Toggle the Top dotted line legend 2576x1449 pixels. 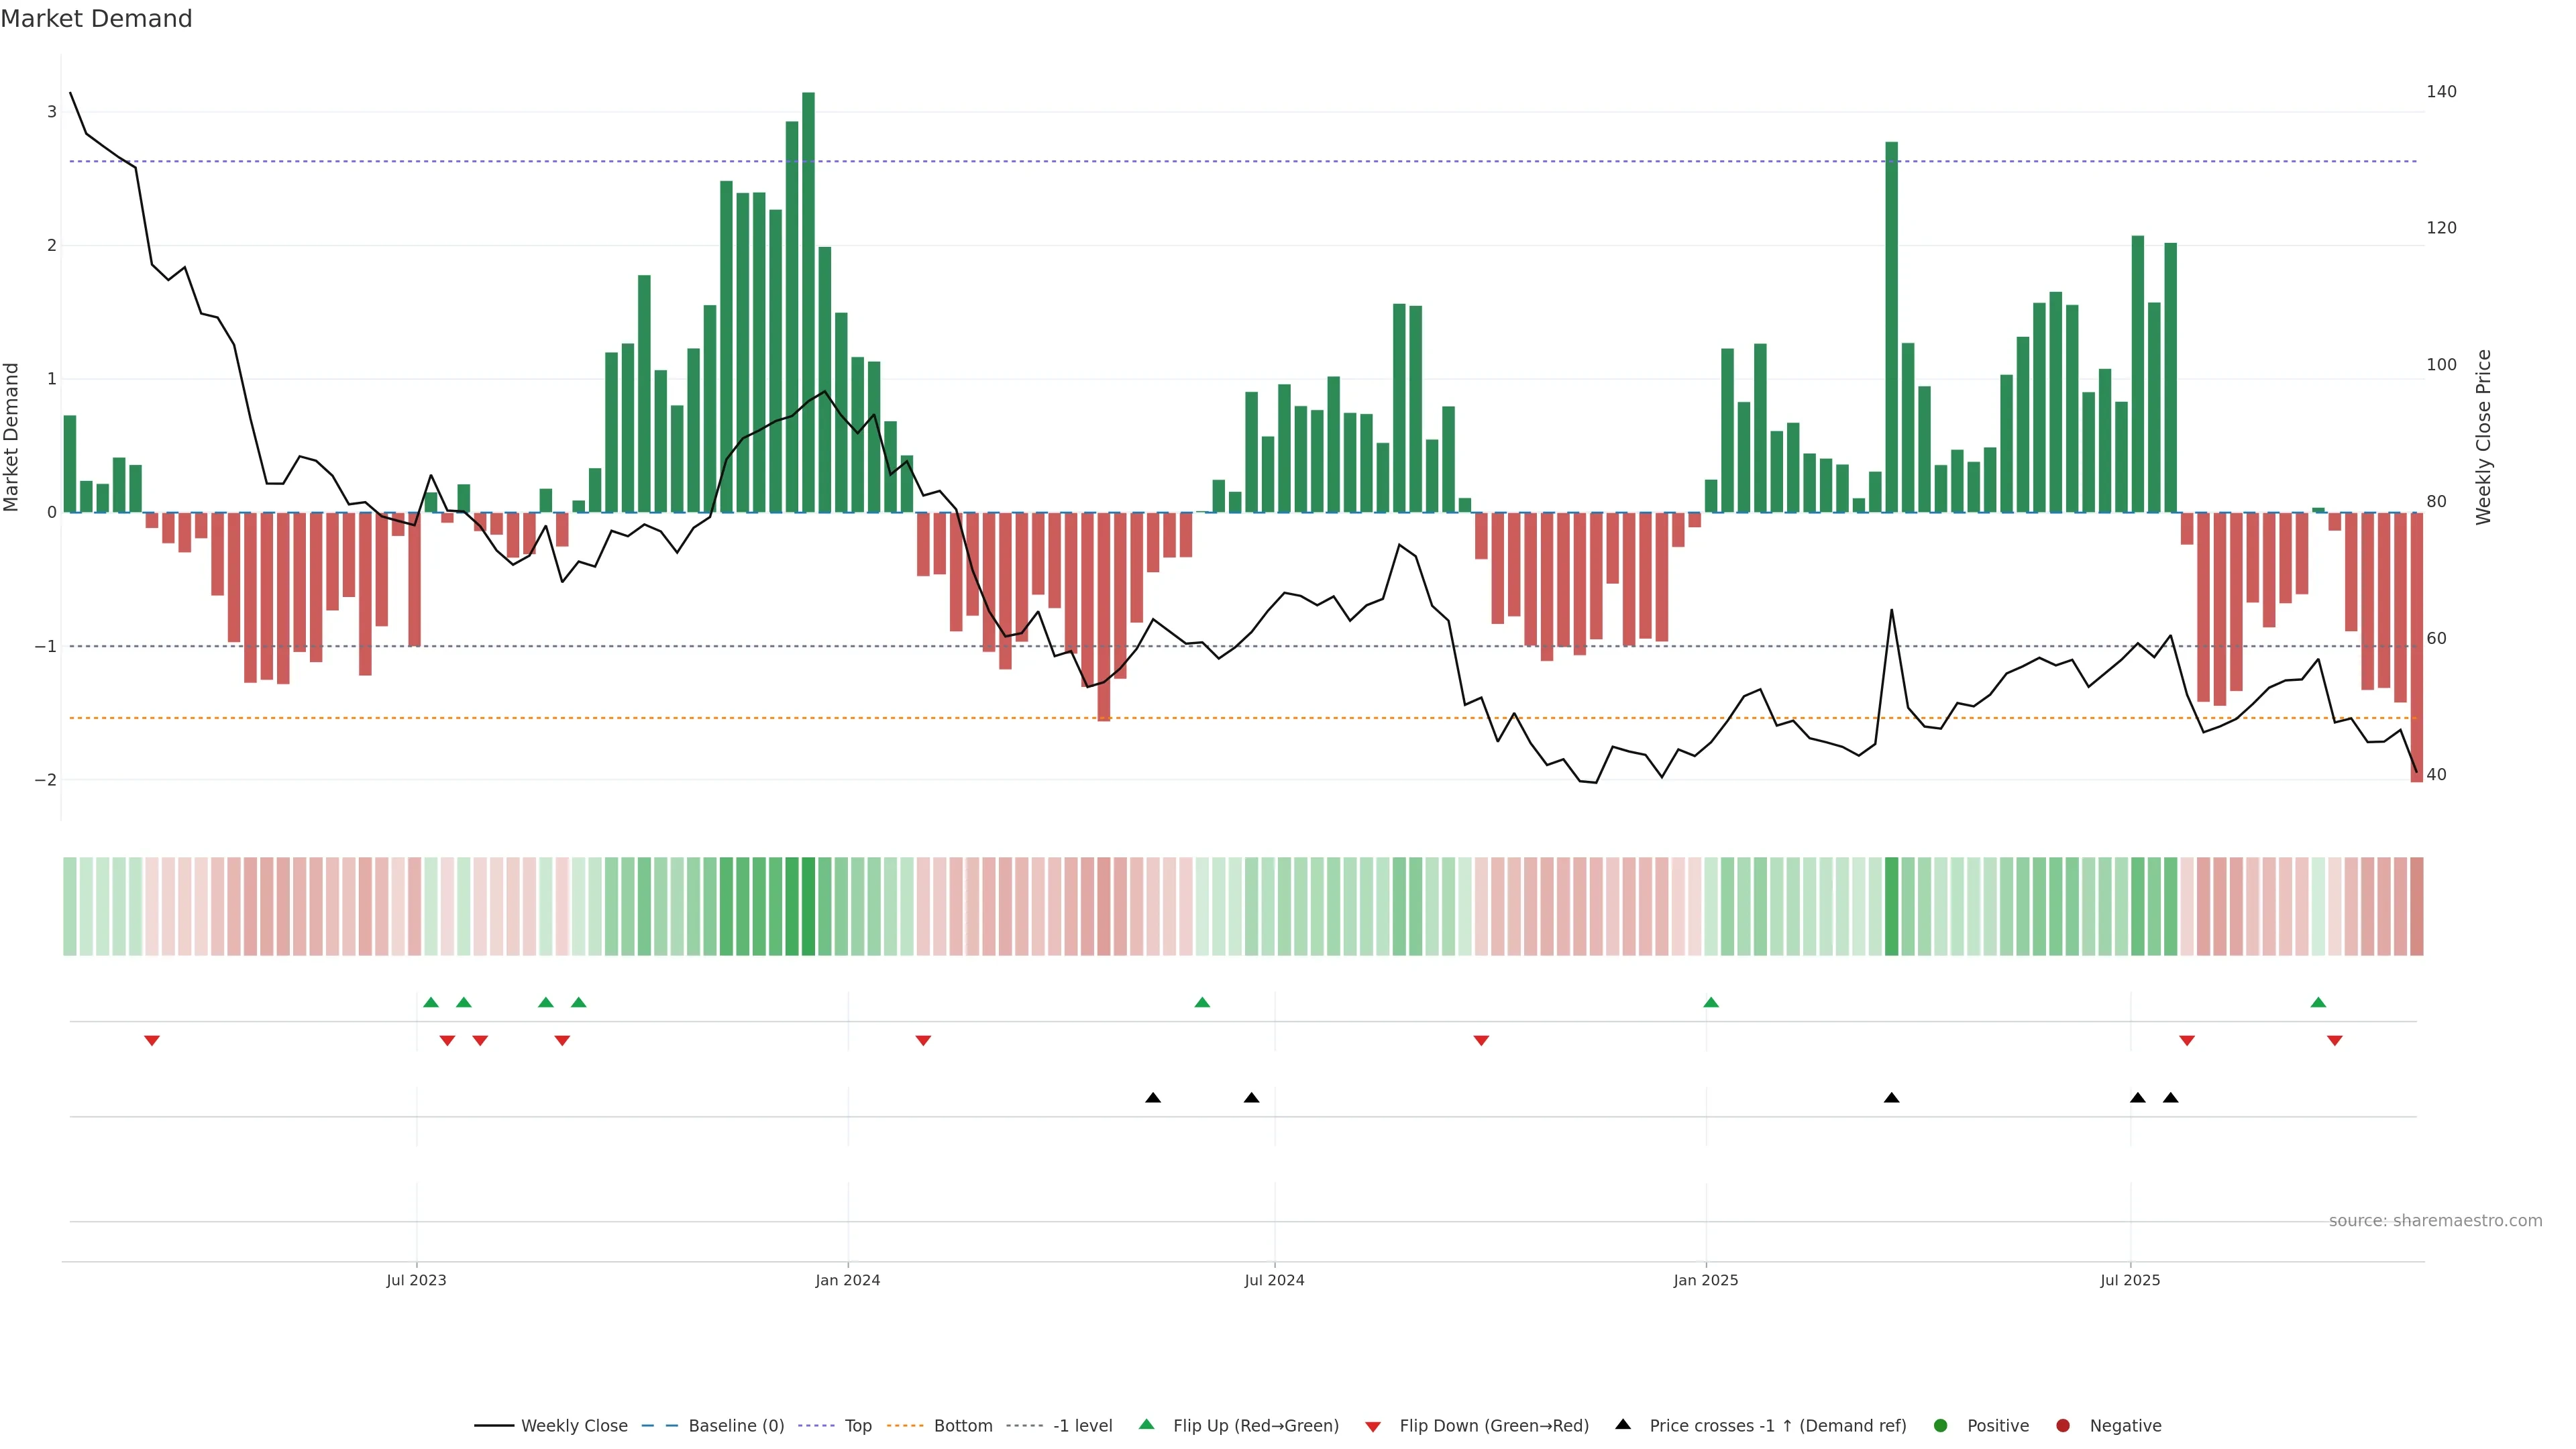pyautogui.click(x=857, y=1425)
